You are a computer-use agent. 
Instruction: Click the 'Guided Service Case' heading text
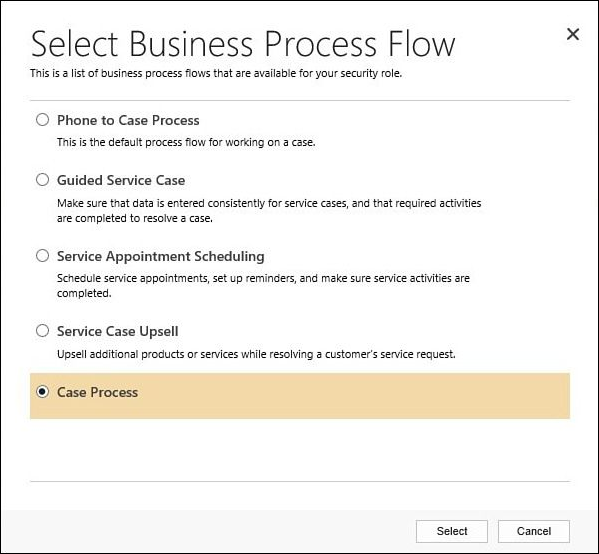[121, 180]
